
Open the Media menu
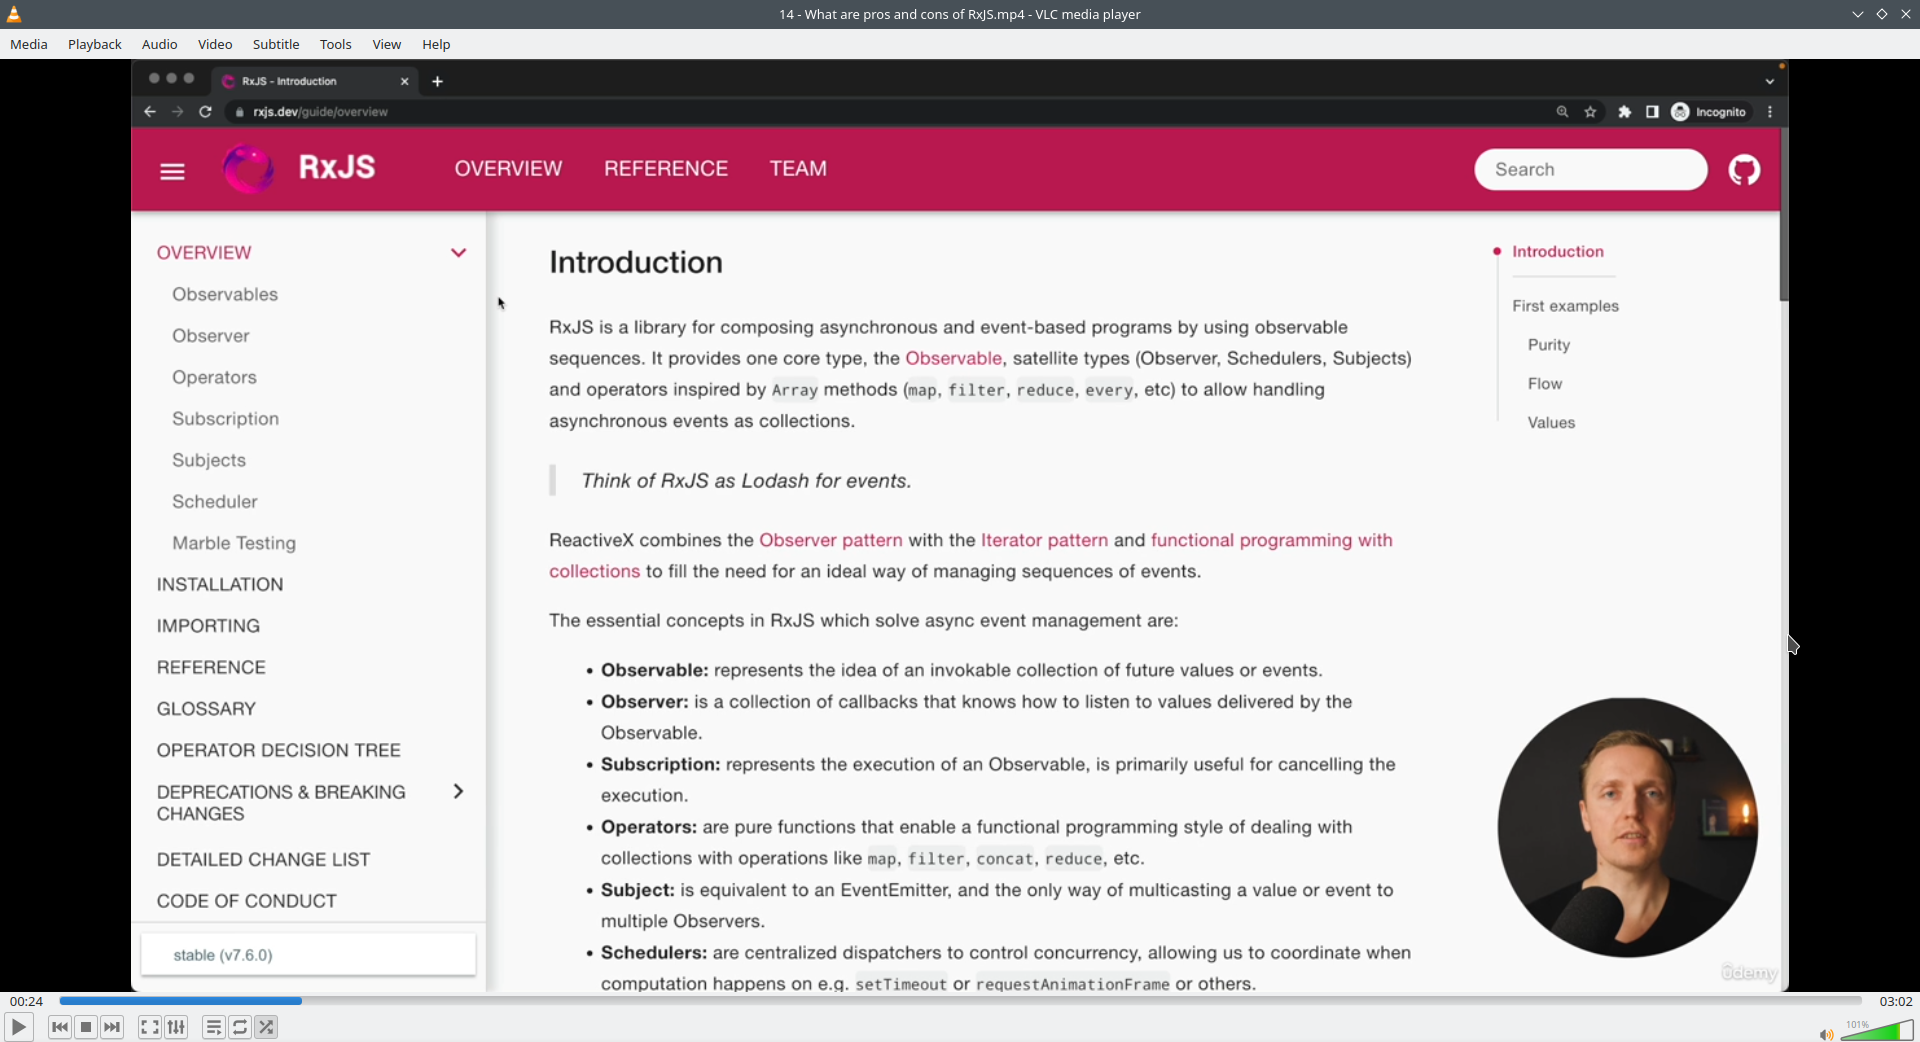tap(29, 44)
